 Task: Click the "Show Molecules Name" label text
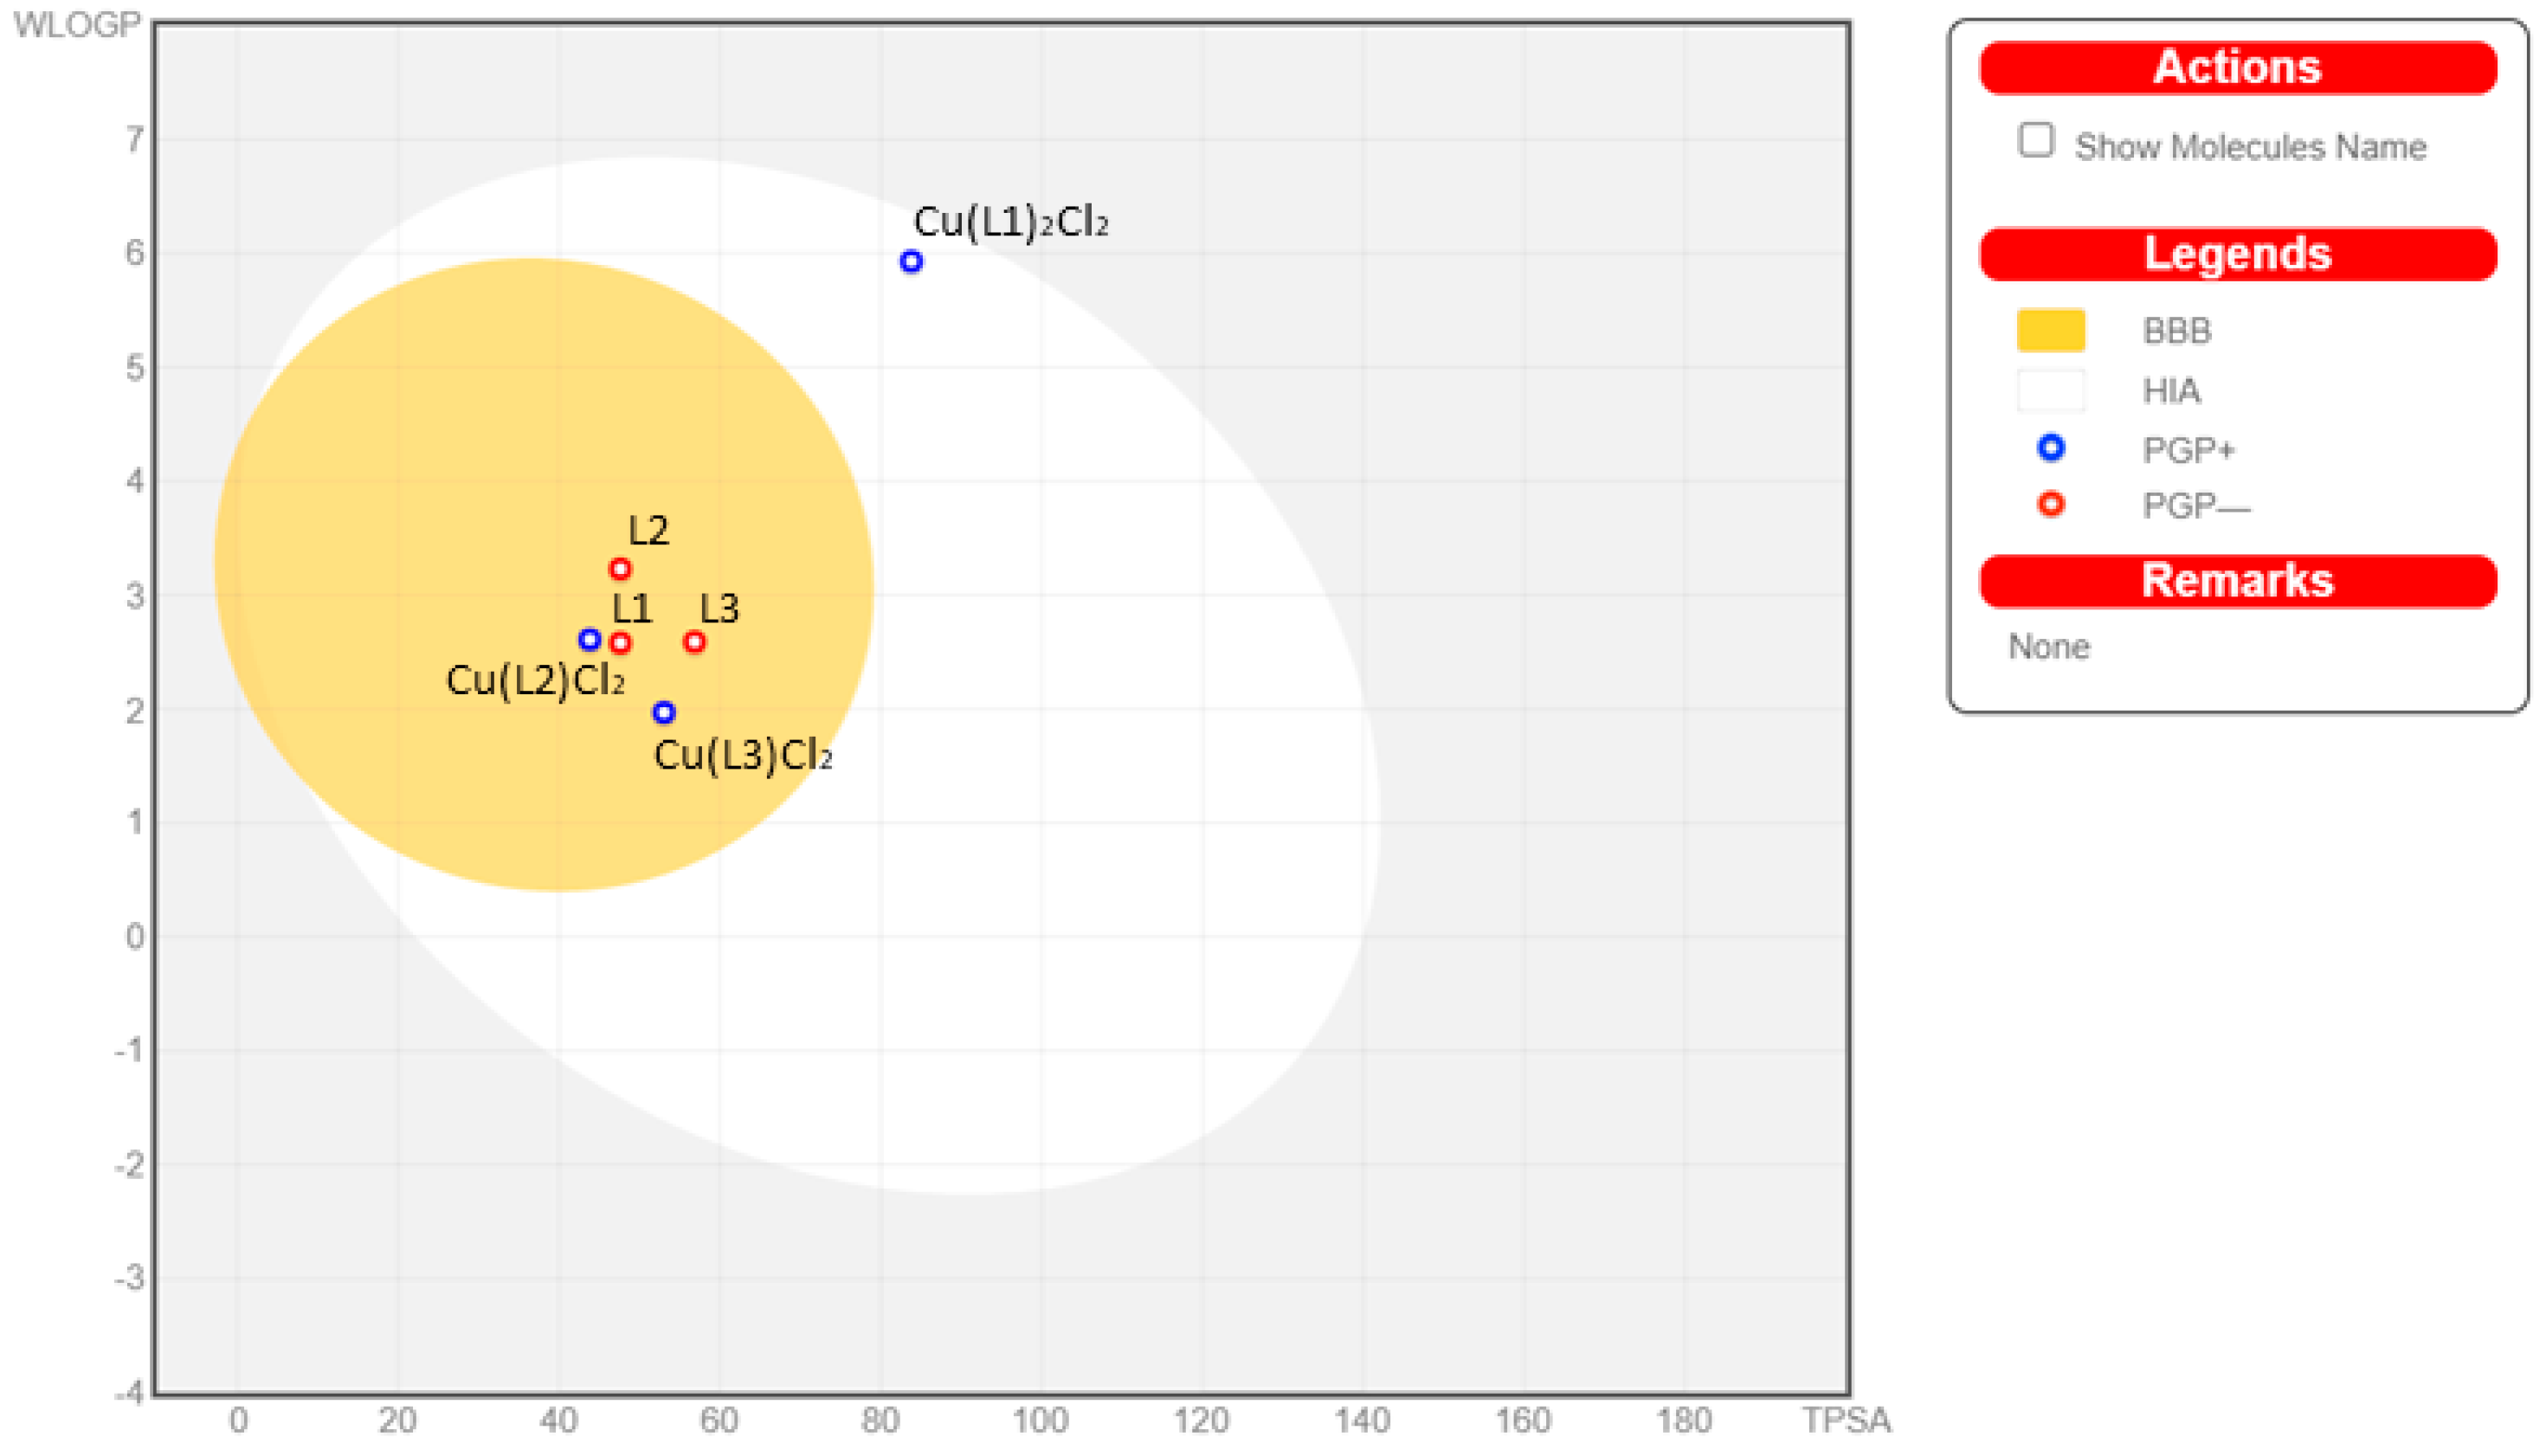click(x=2250, y=147)
